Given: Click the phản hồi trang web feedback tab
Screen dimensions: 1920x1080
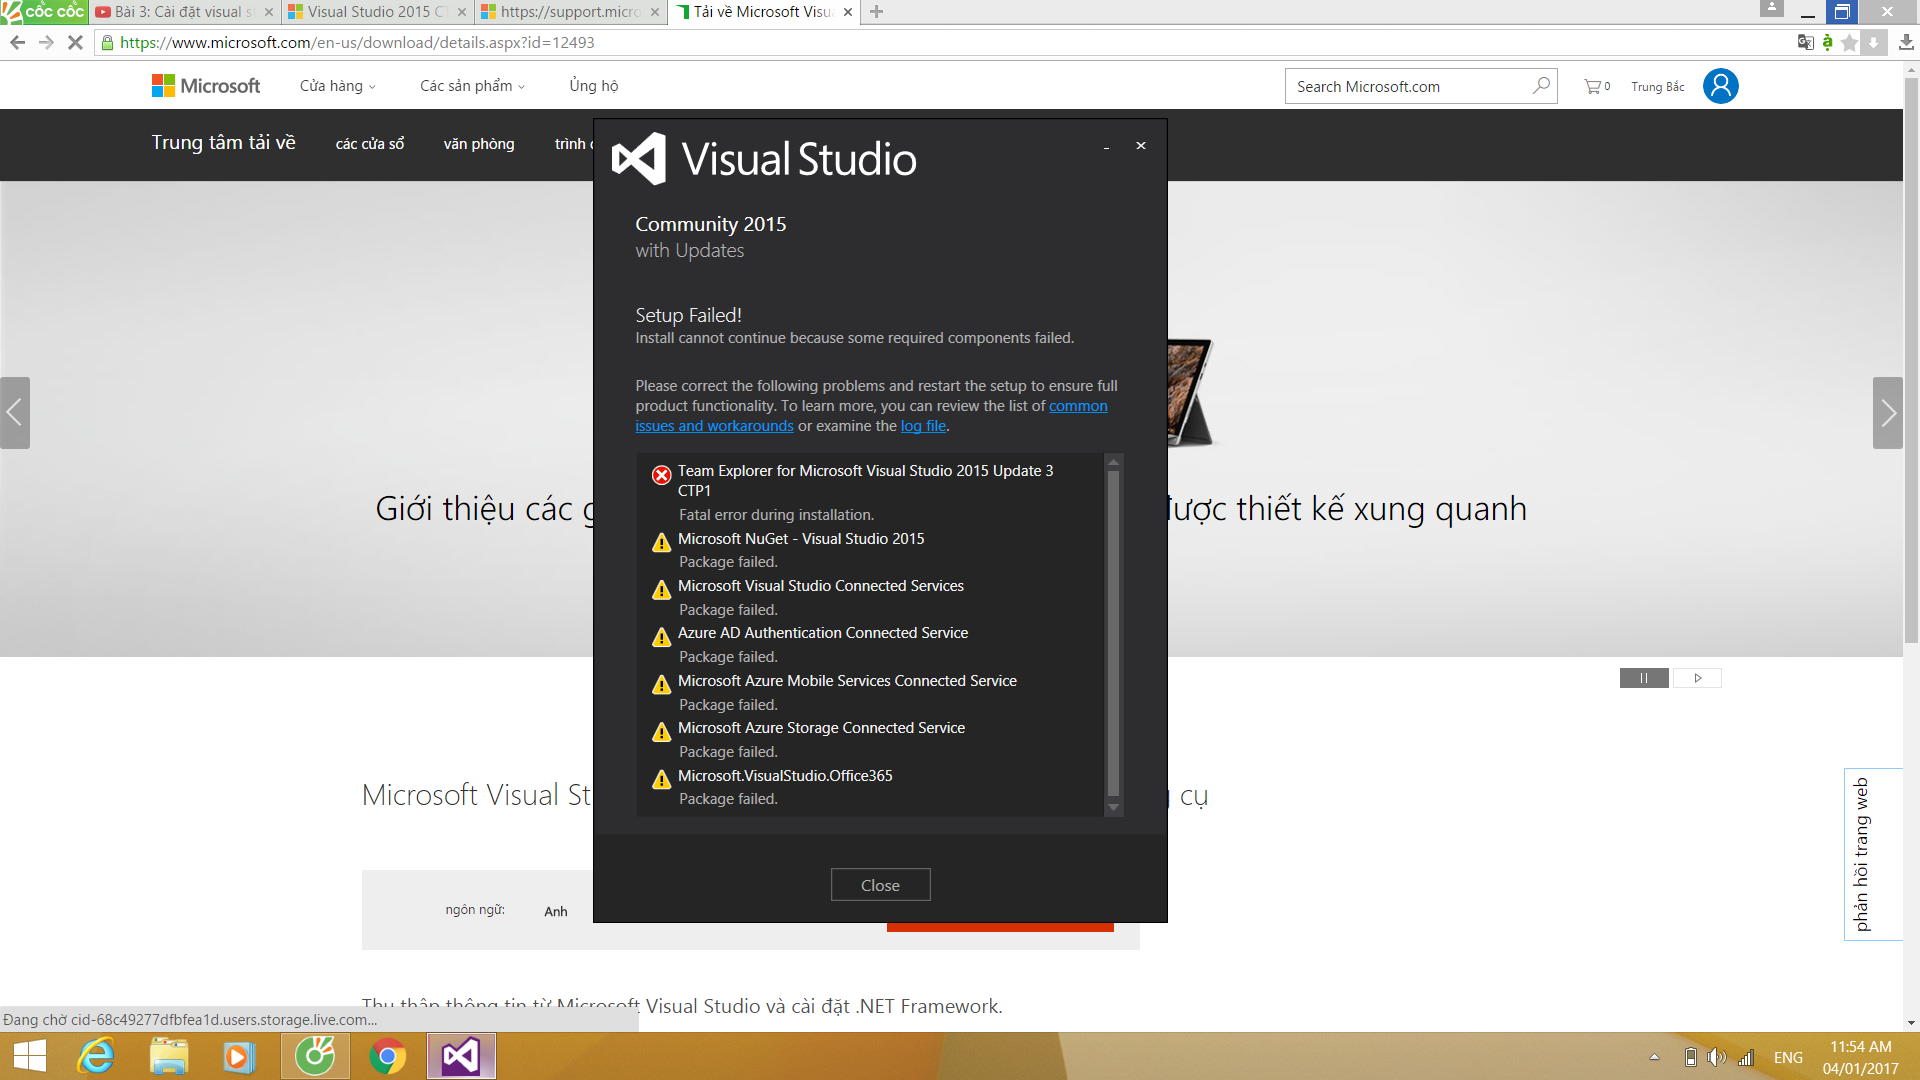Looking at the screenshot, I should (x=1872, y=854).
